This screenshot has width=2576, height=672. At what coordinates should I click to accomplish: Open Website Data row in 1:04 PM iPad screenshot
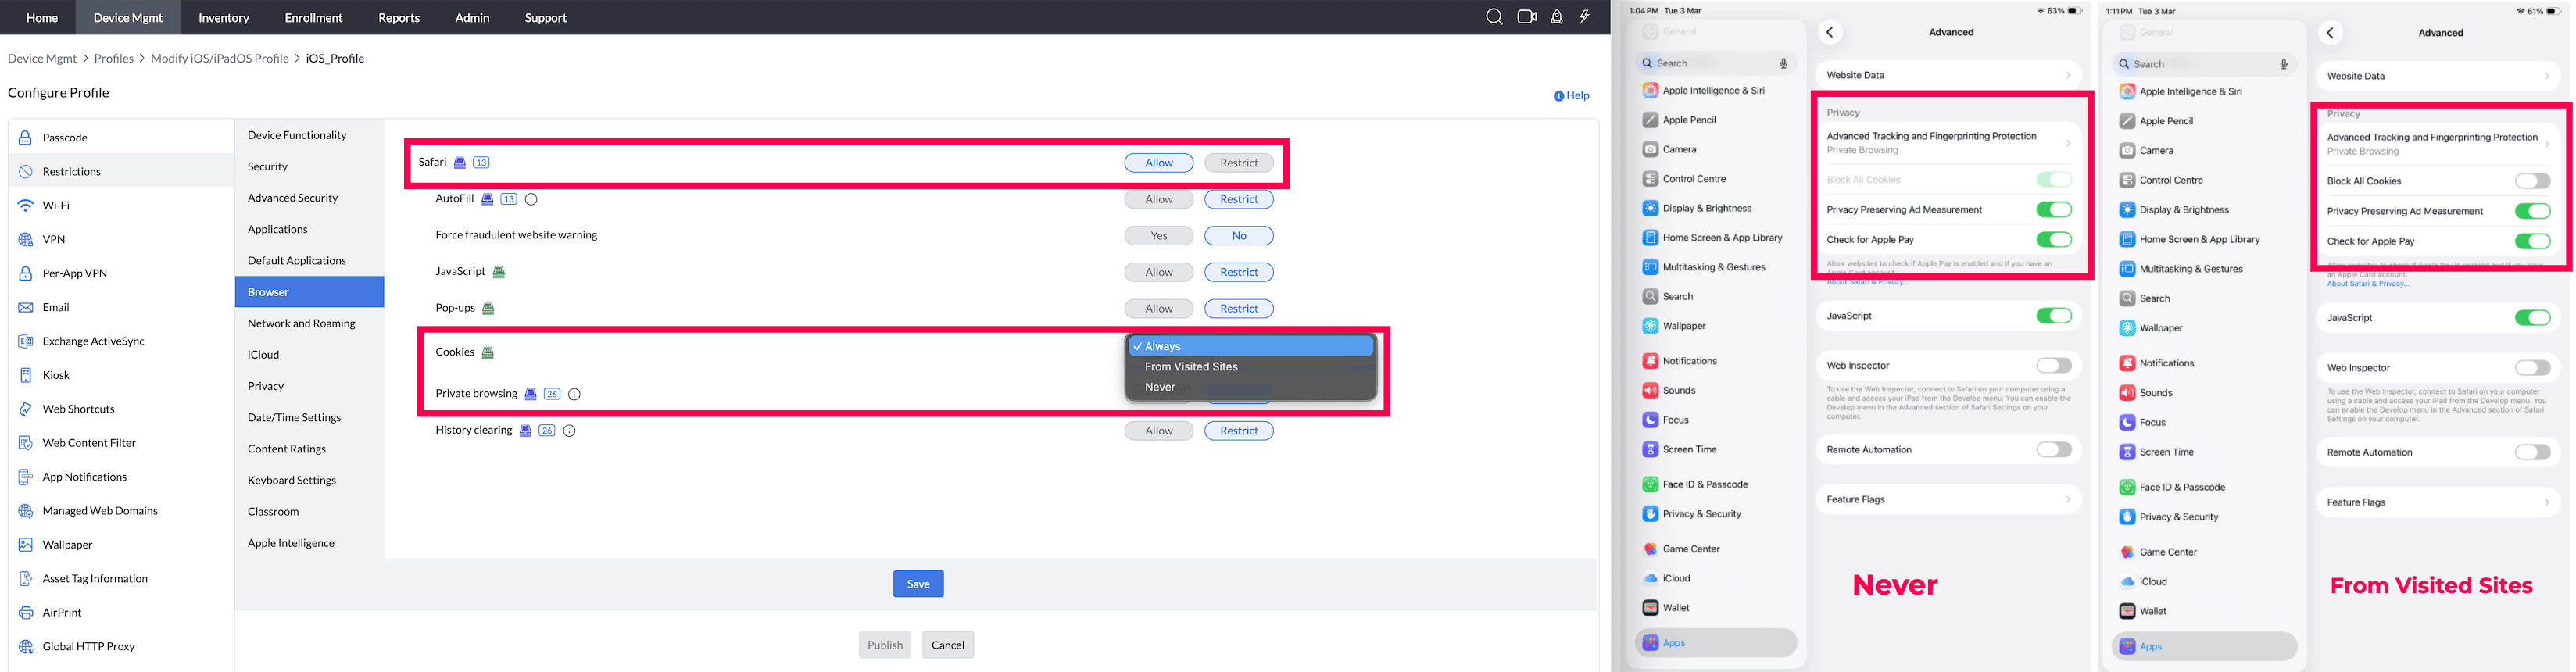pyautogui.click(x=1948, y=75)
